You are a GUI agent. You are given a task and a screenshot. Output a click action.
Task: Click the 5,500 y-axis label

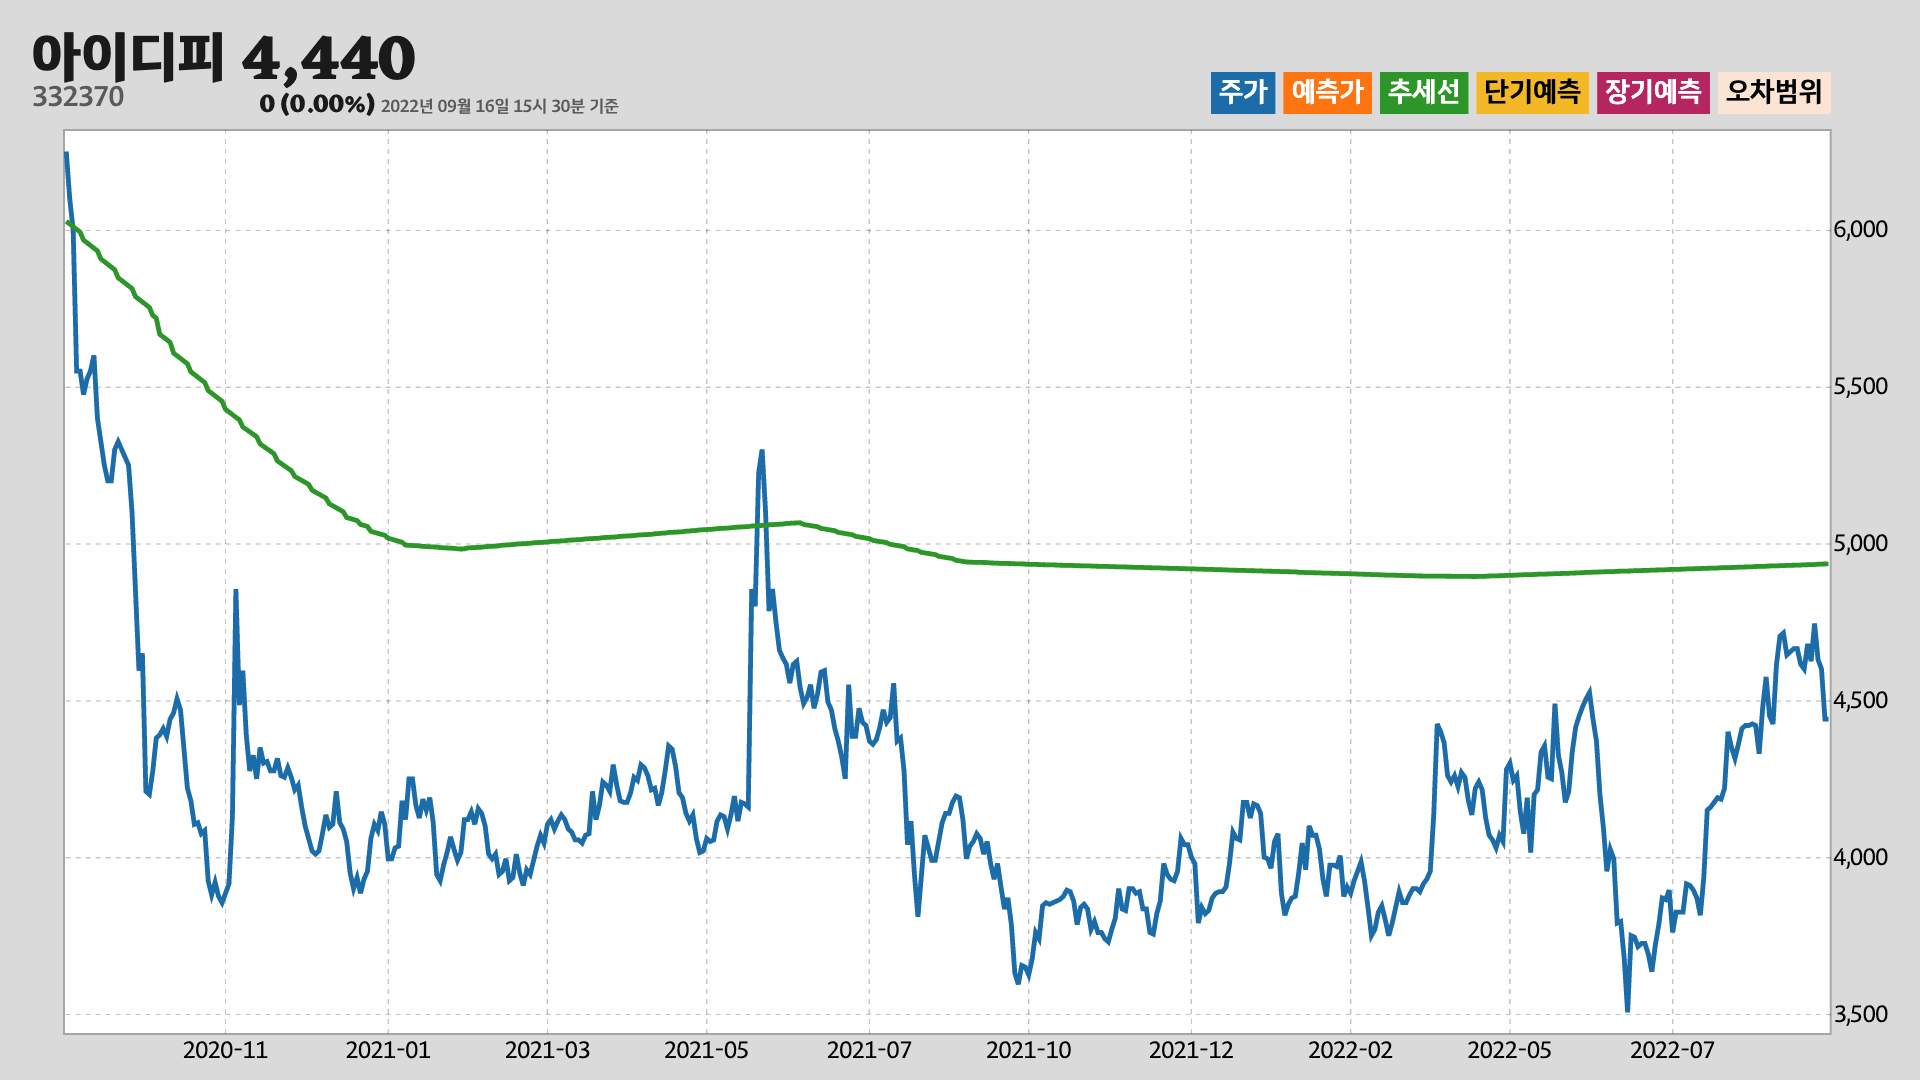(x=1860, y=387)
